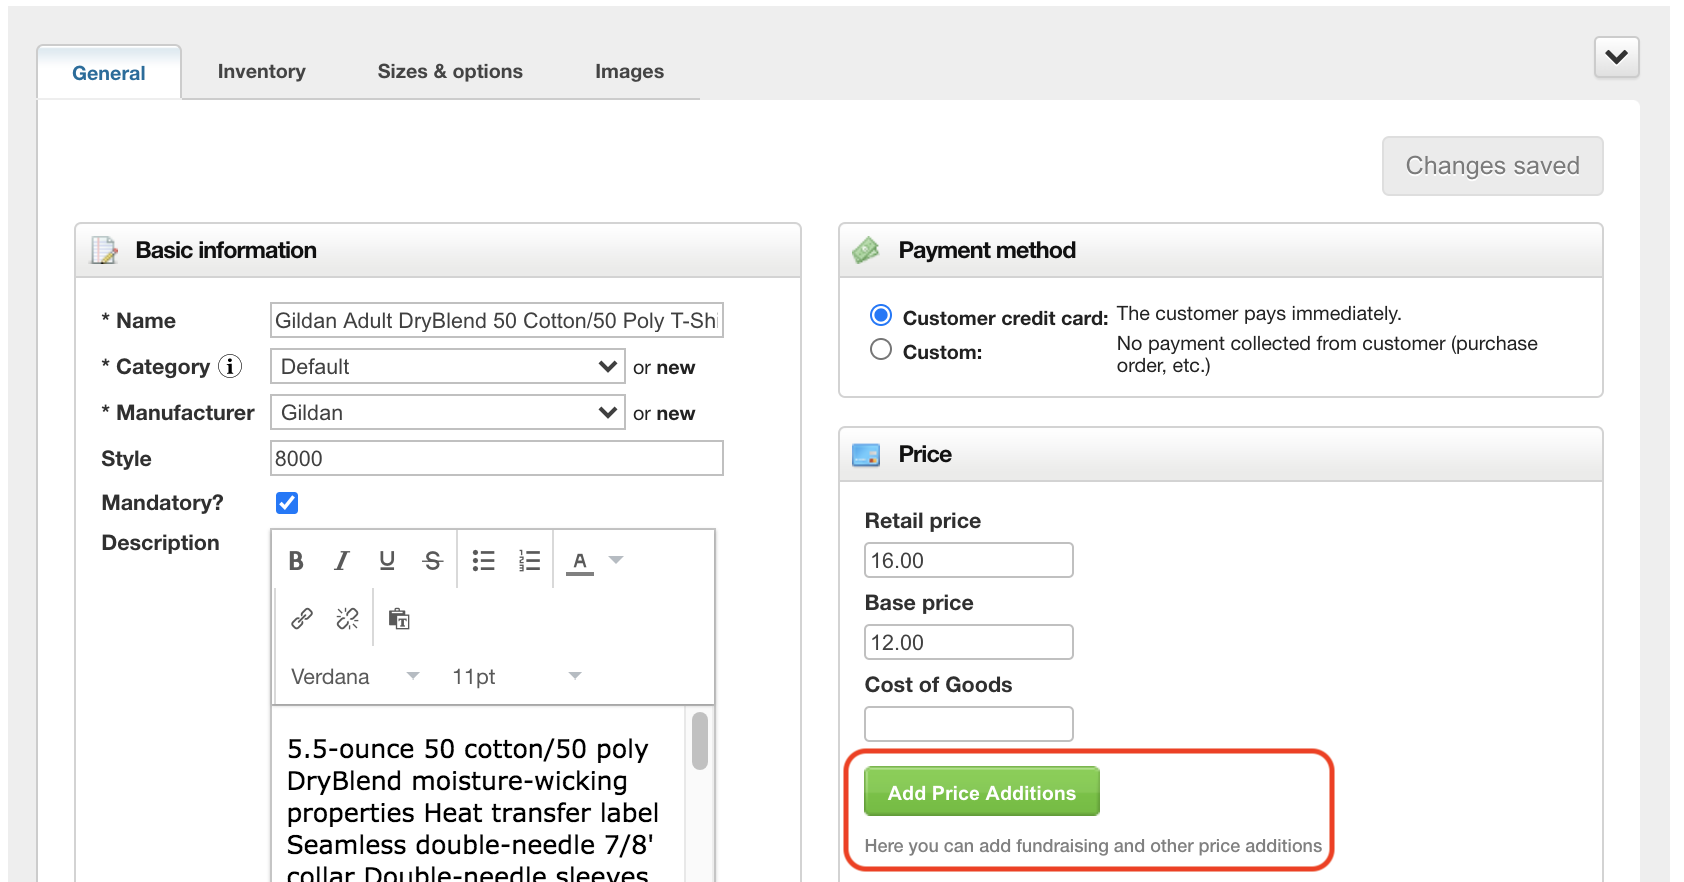The image size is (1684, 882).
Task: Switch to the General tab
Action: (109, 73)
